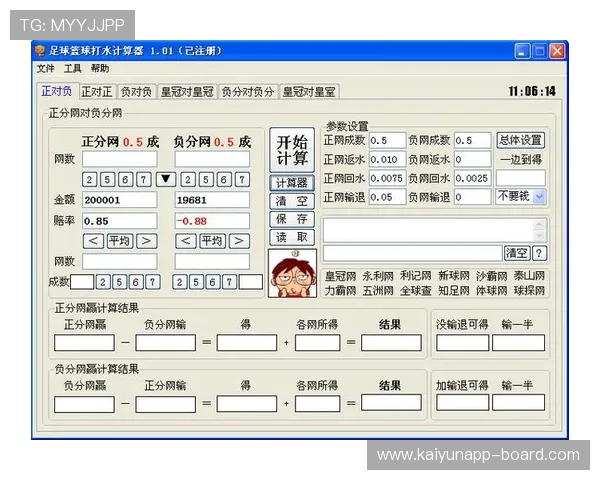Click the 读取 button
The image size is (600, 480).
tap(292, 237)
